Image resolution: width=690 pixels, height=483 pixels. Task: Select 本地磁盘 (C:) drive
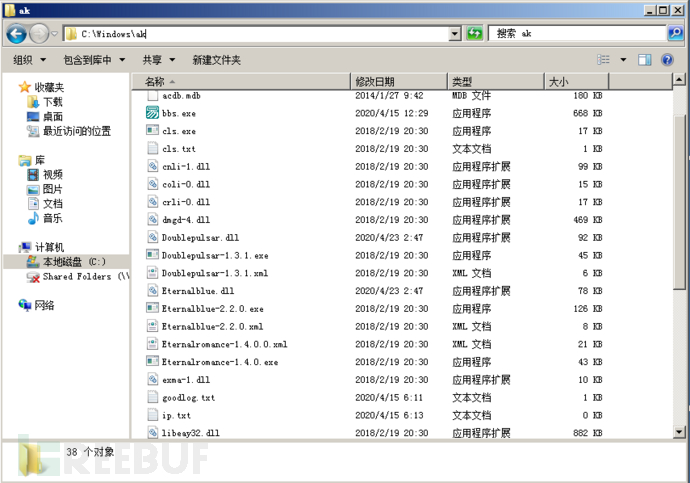point(74,262)
